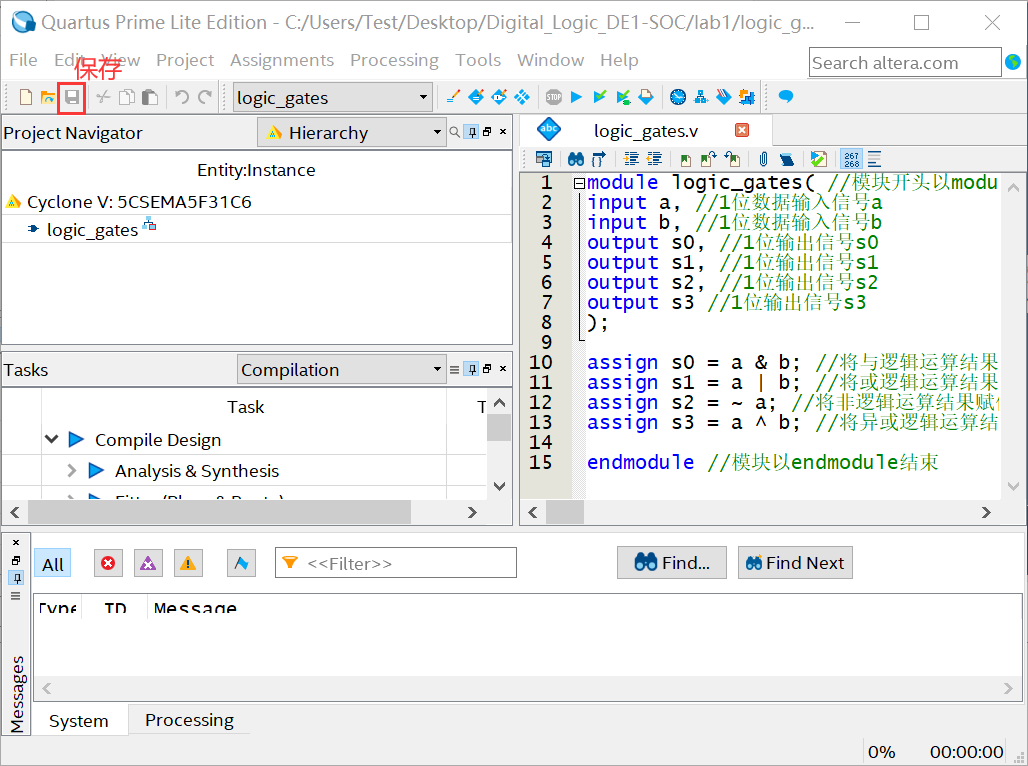
Task: Expand the Analysis & Synthesis task
Action: pos(71,470)
